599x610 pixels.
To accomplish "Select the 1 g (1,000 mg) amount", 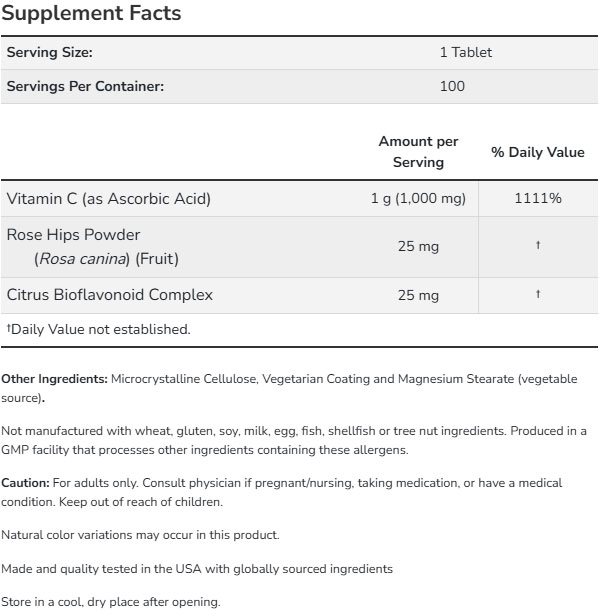I will tap(418, 198).
